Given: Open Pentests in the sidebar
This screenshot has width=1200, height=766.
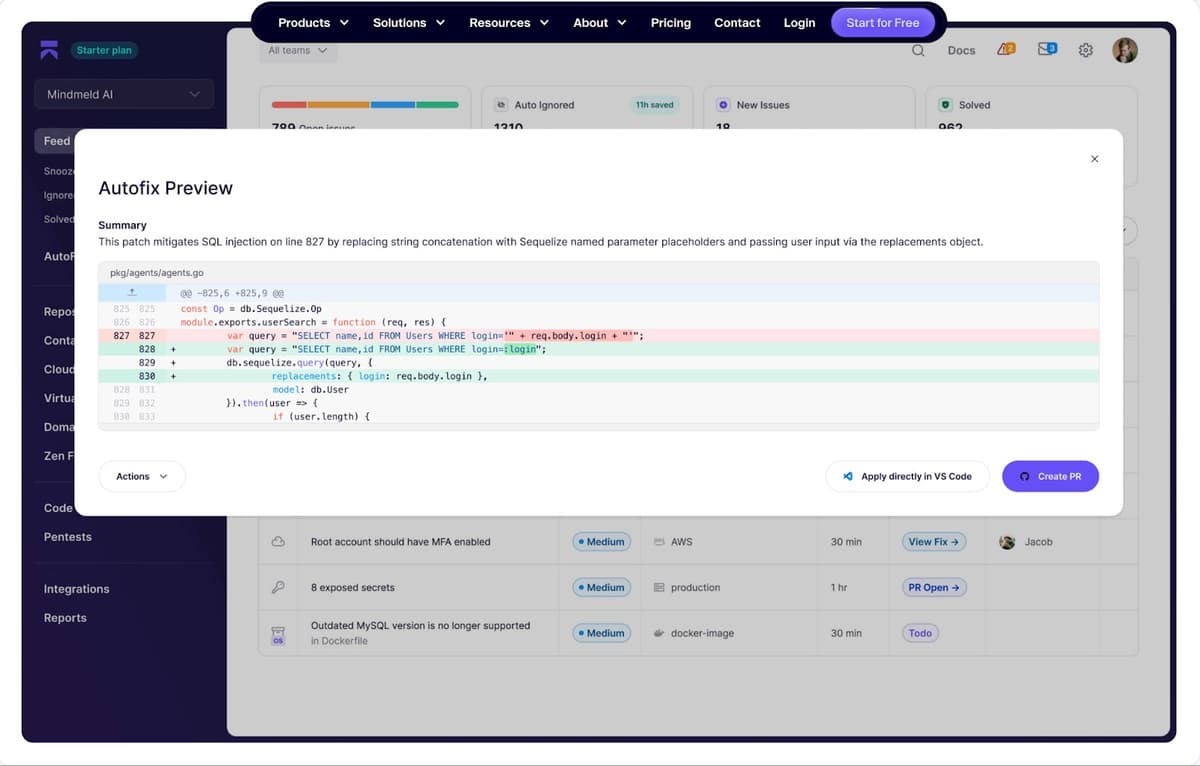Looking at the screenshot, I should coord(68,537).
